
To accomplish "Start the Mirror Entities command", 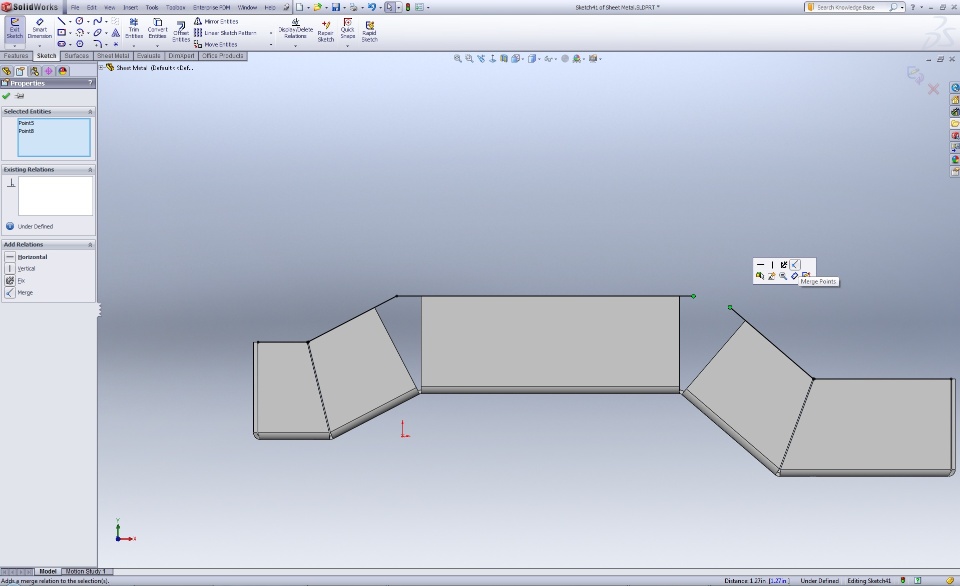I will [x=216, y=21].
